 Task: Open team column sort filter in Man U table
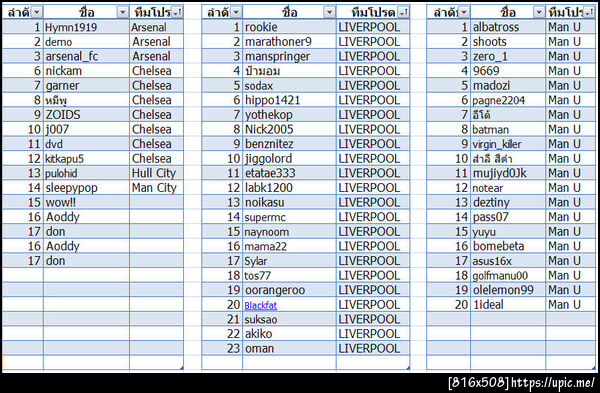click(589, 13)
